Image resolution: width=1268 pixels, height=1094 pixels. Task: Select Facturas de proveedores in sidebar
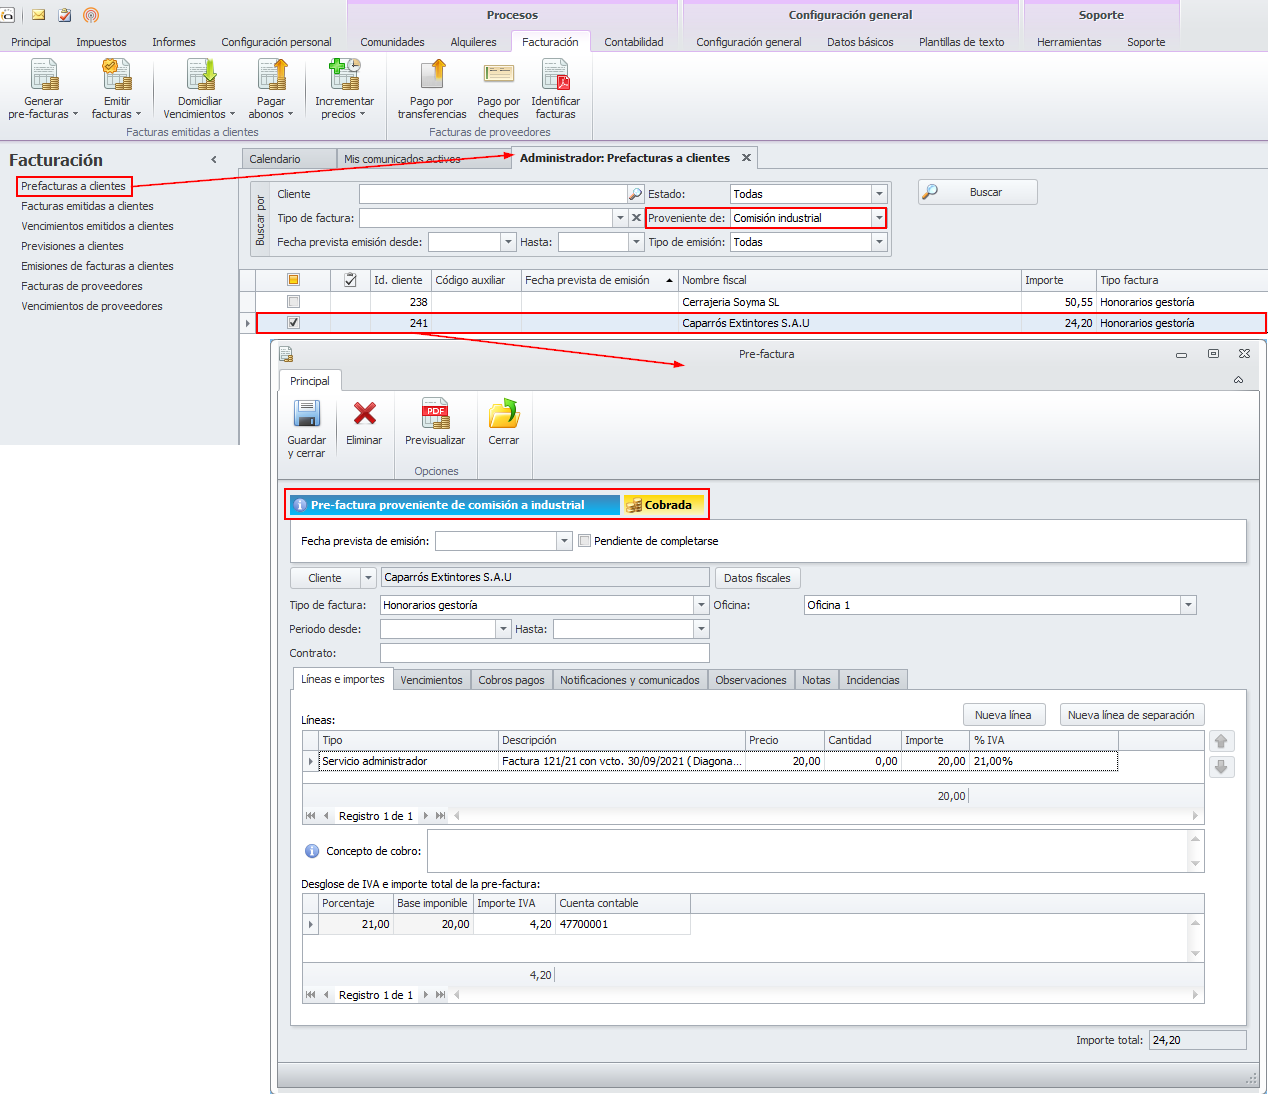(82, 286)
